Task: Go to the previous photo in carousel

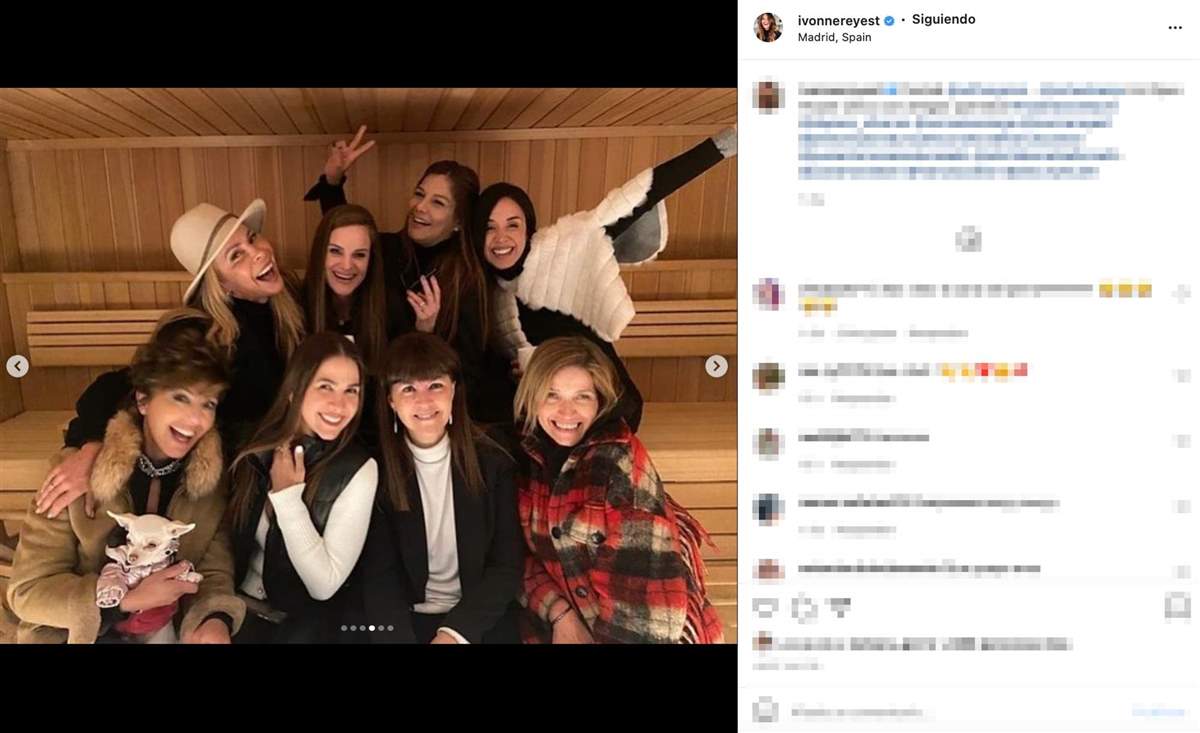Action: point(17,366)
